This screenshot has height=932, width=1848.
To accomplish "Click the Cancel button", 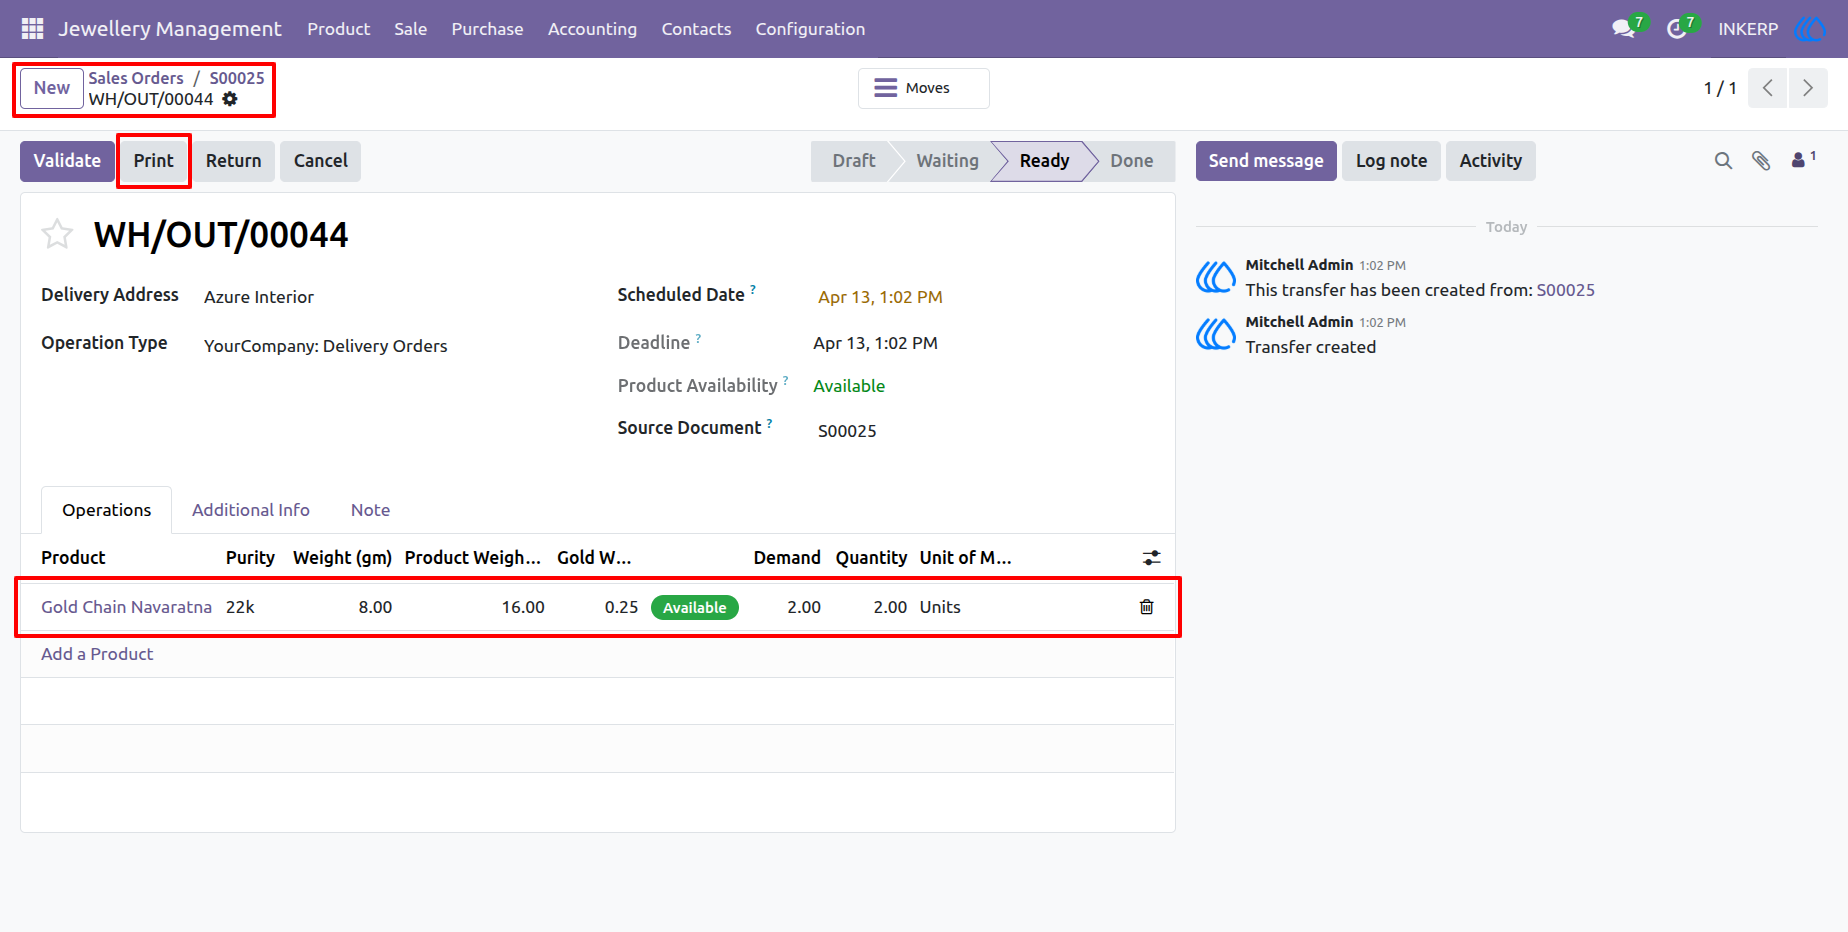I will click(x=321, y=161).
